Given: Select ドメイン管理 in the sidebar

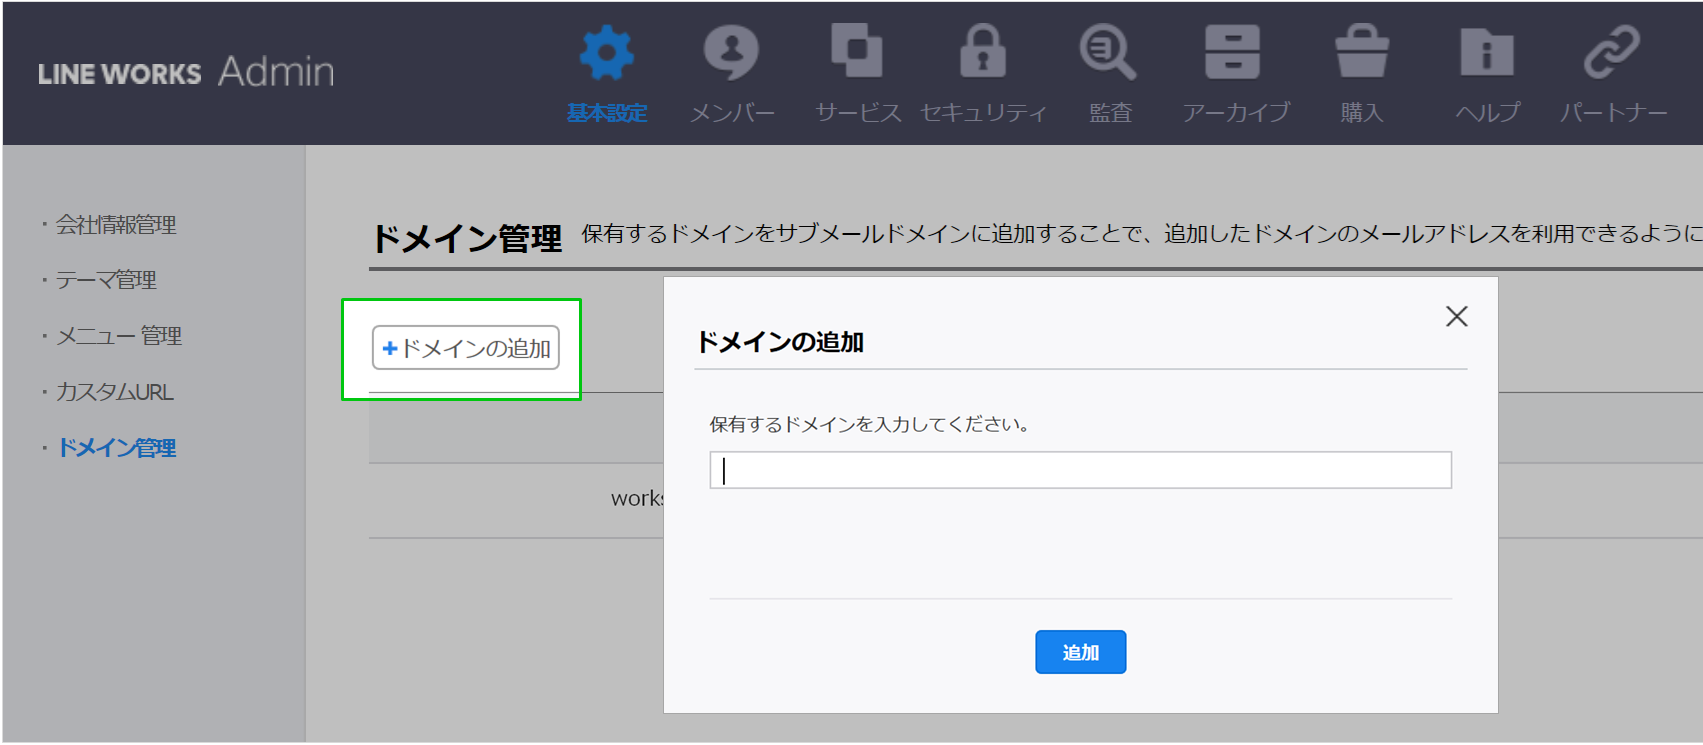Looking at the screenshot, I should [117, 448].
